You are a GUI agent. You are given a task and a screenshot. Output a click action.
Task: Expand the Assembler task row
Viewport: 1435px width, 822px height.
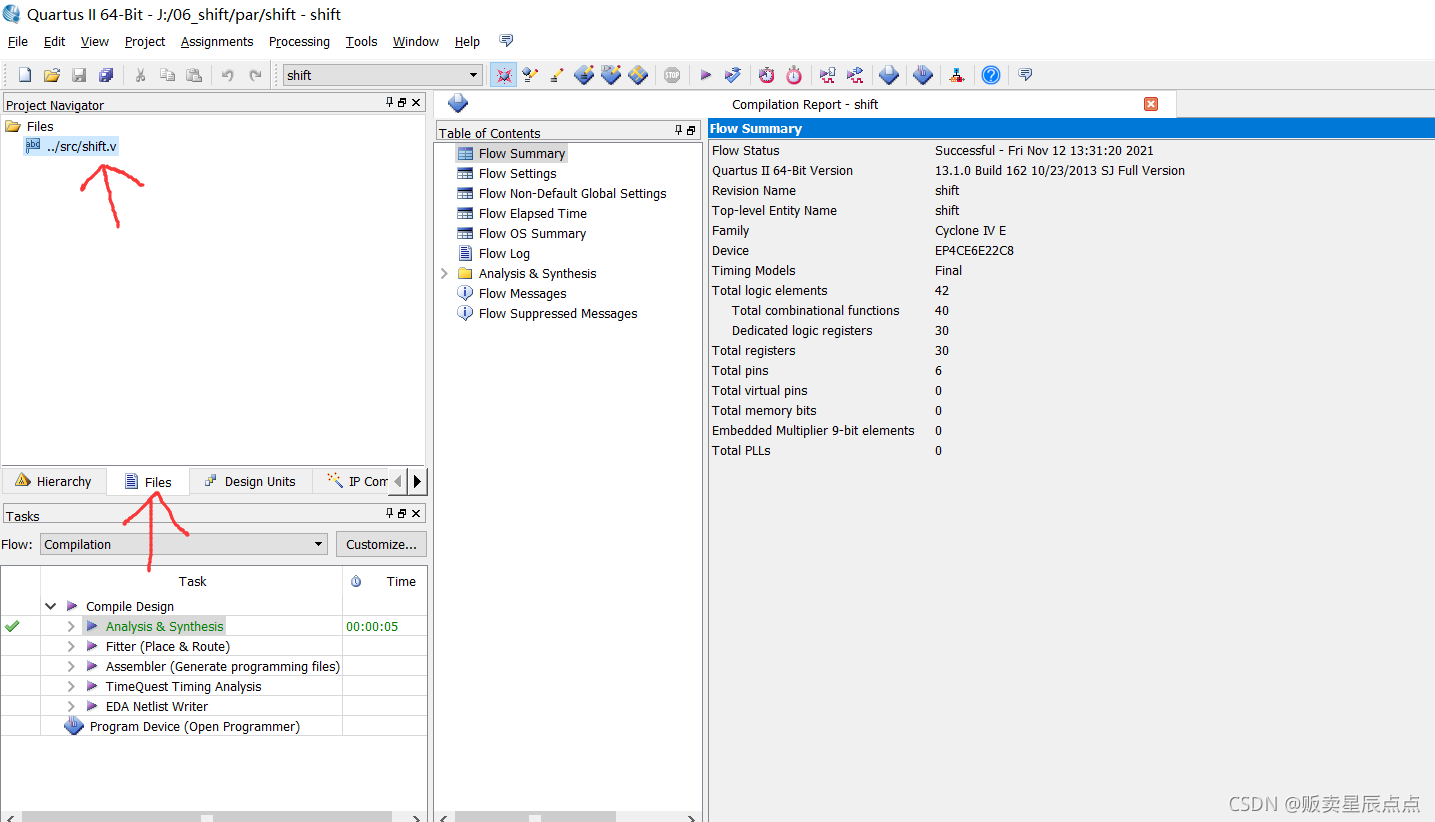71,666
